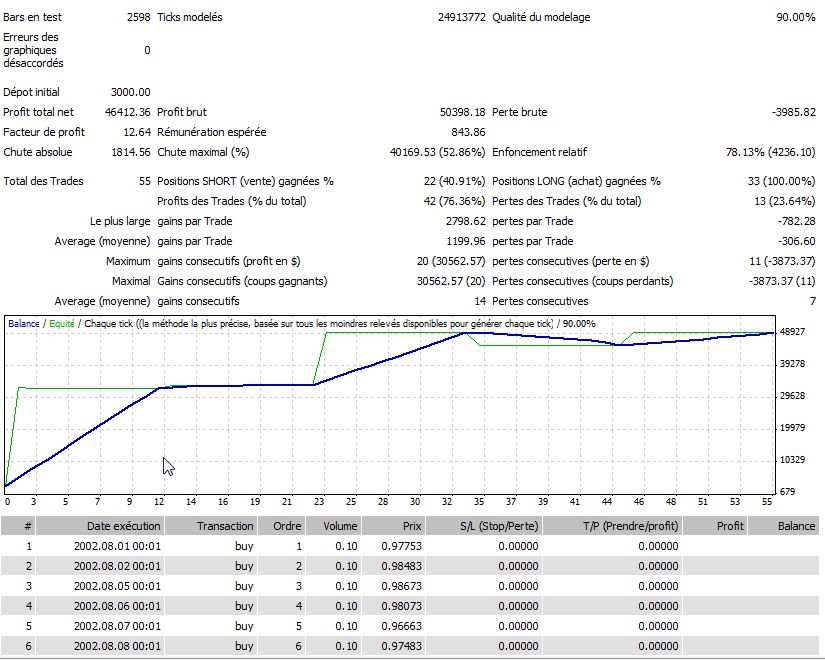Click the 'Balance' column header
The image size is (825, 660).
(x=796, y=526)
